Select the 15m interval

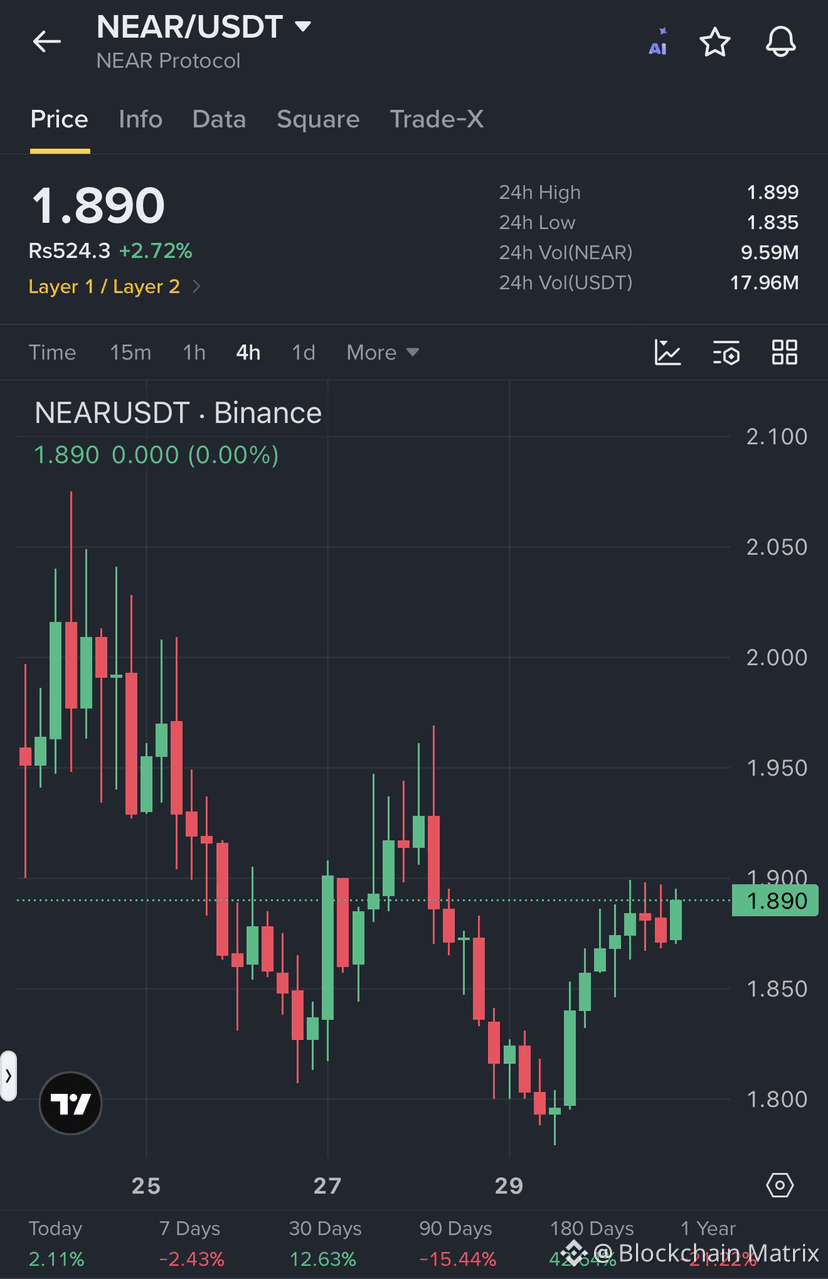tap(130, 352)
